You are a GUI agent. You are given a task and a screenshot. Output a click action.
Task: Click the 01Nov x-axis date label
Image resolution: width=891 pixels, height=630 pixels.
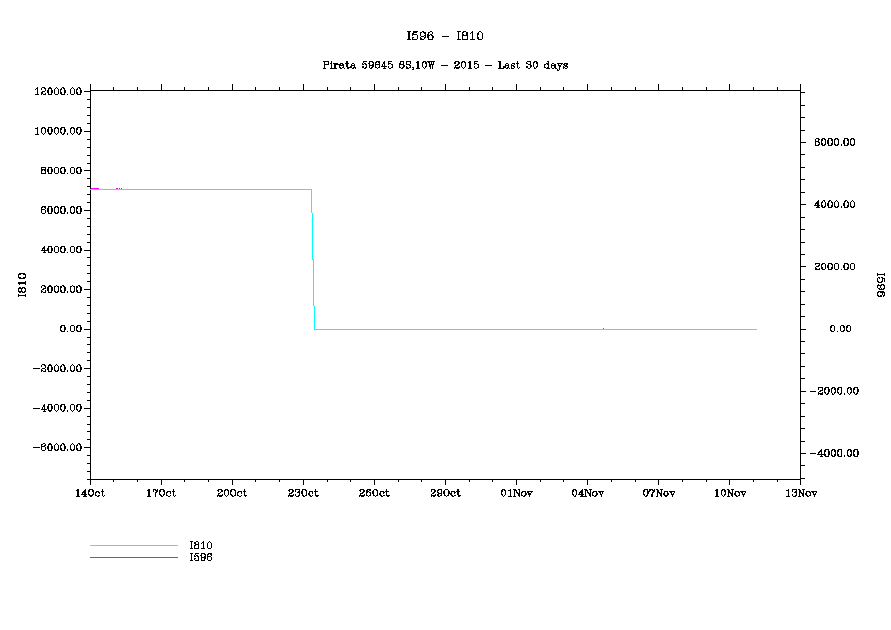pos(516,493)
